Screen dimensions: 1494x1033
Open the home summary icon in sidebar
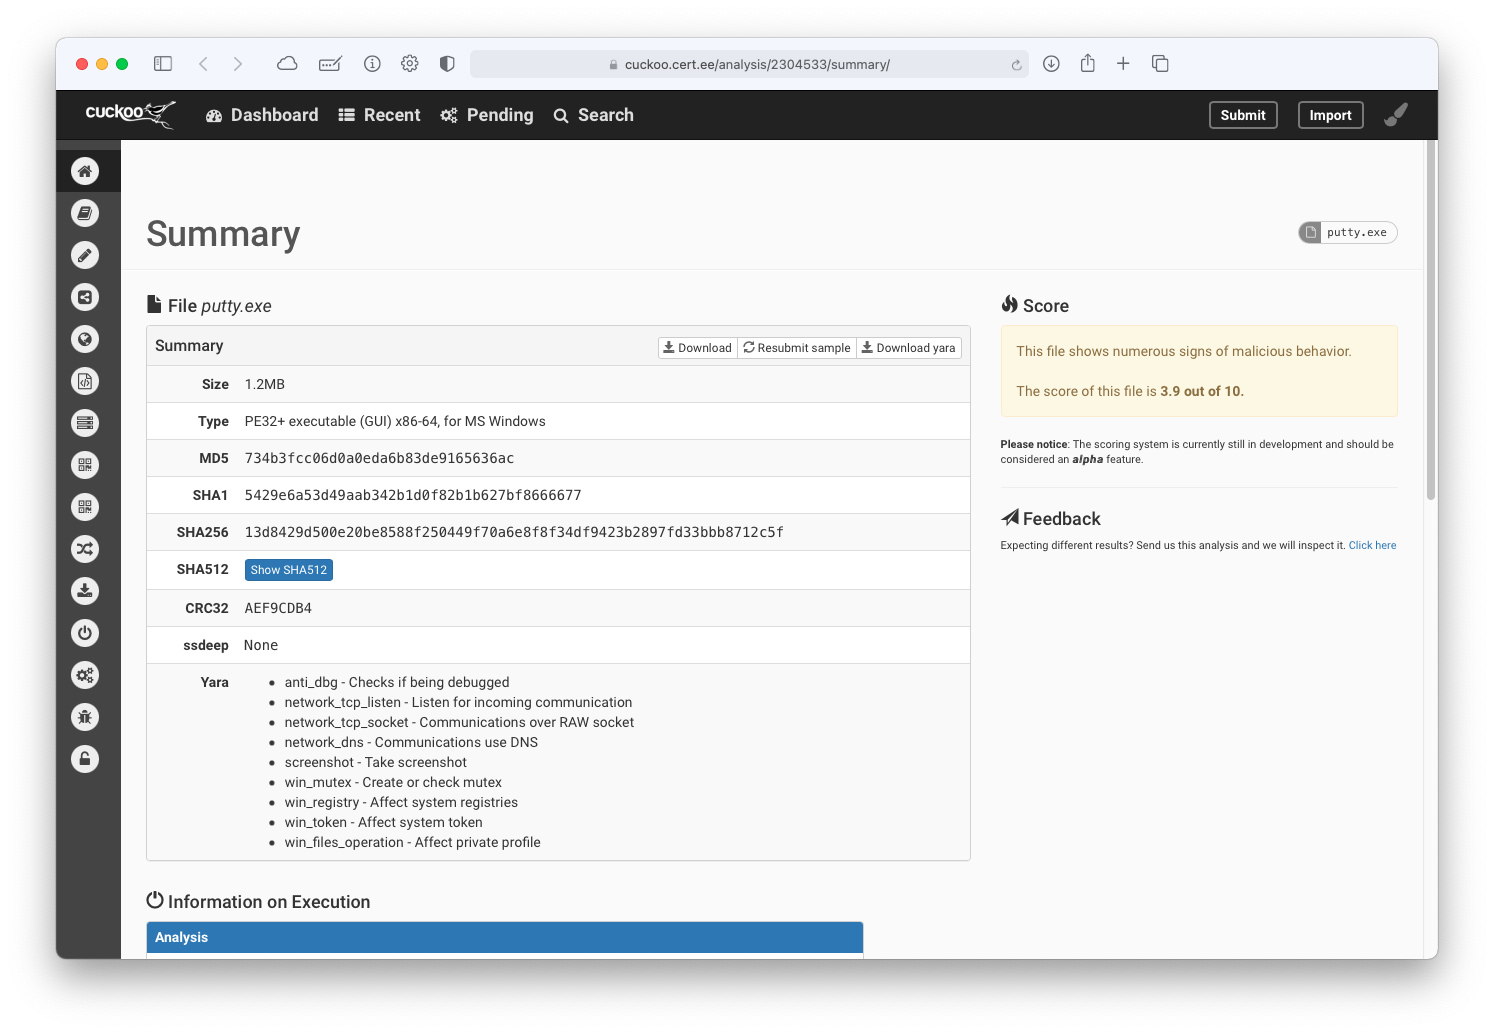click(85, 171)
